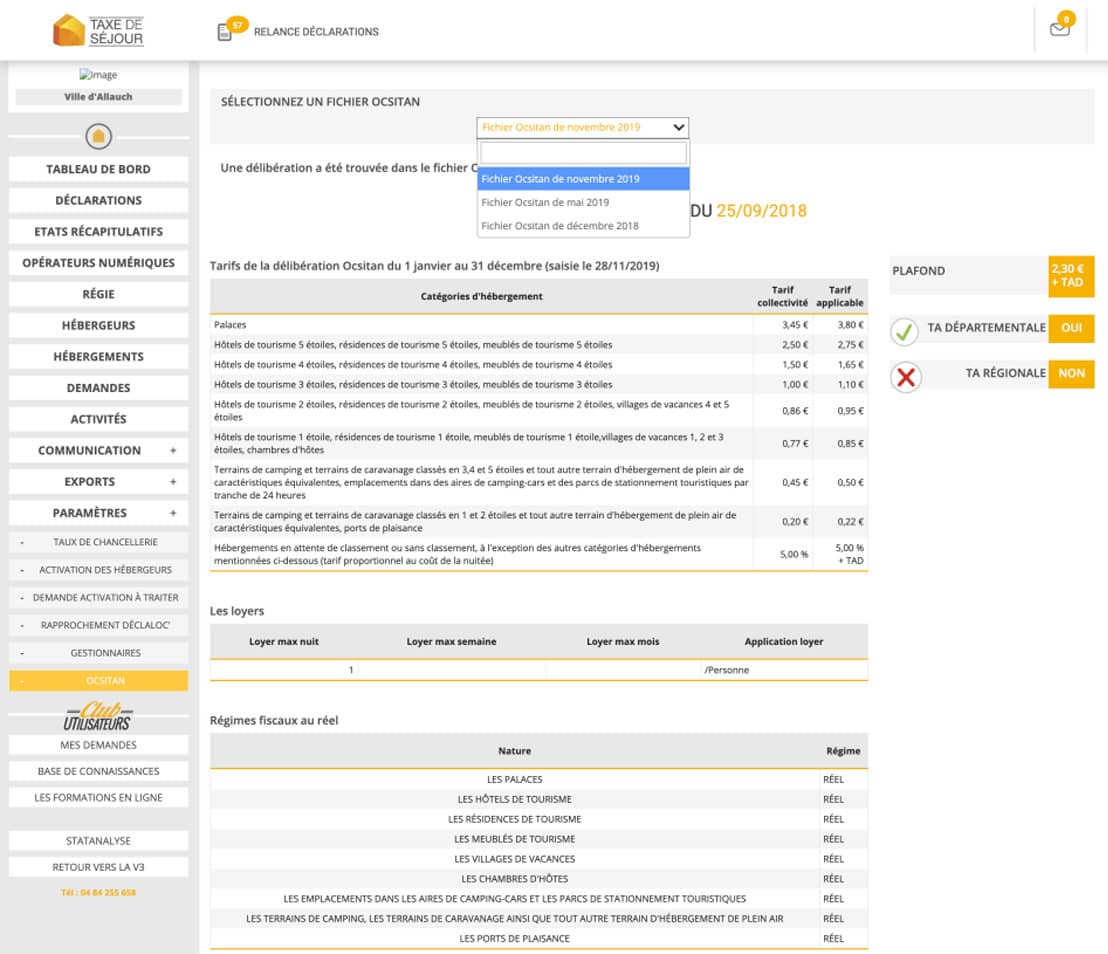Click Les Chambres d'Hôtes row
The width and height of the screenshot is (1108, 954).
(x=538, y=878)
